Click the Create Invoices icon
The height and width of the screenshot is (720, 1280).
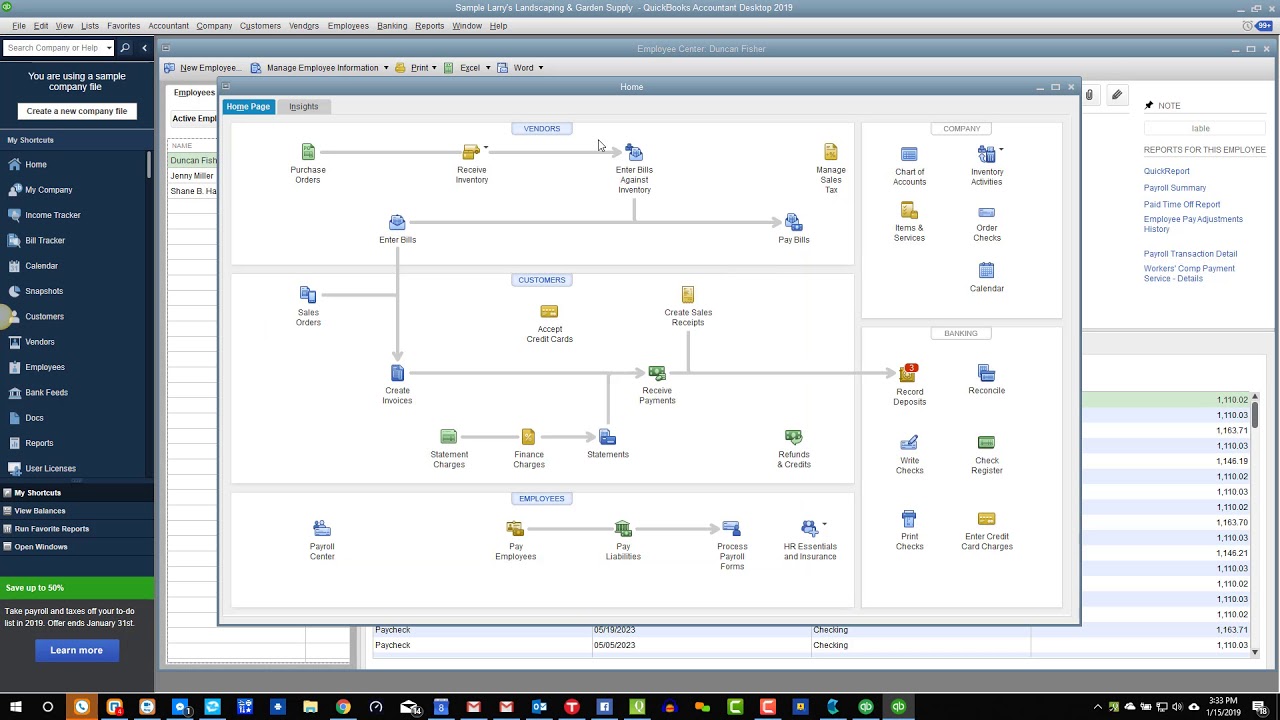(x=397, y=373)
